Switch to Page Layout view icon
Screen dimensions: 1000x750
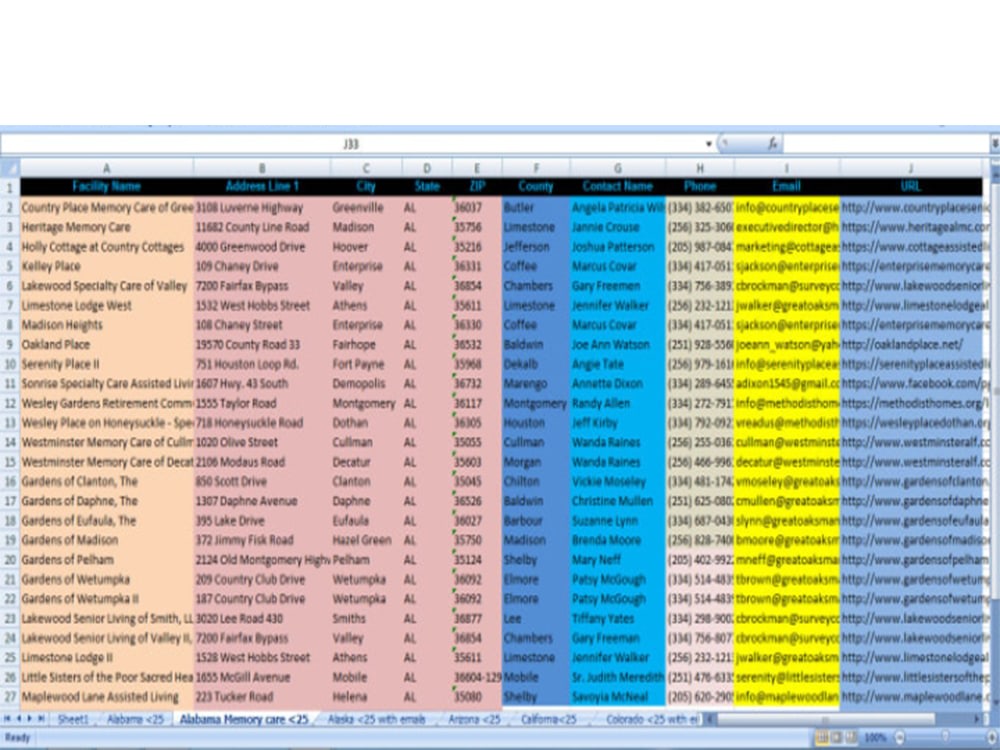tap(837, 738)
